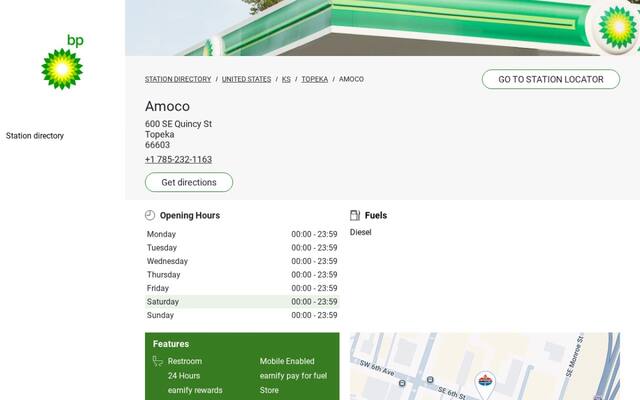Select the highlighted Saturday hours row
The image size is (640, 400).
(242, 302)
